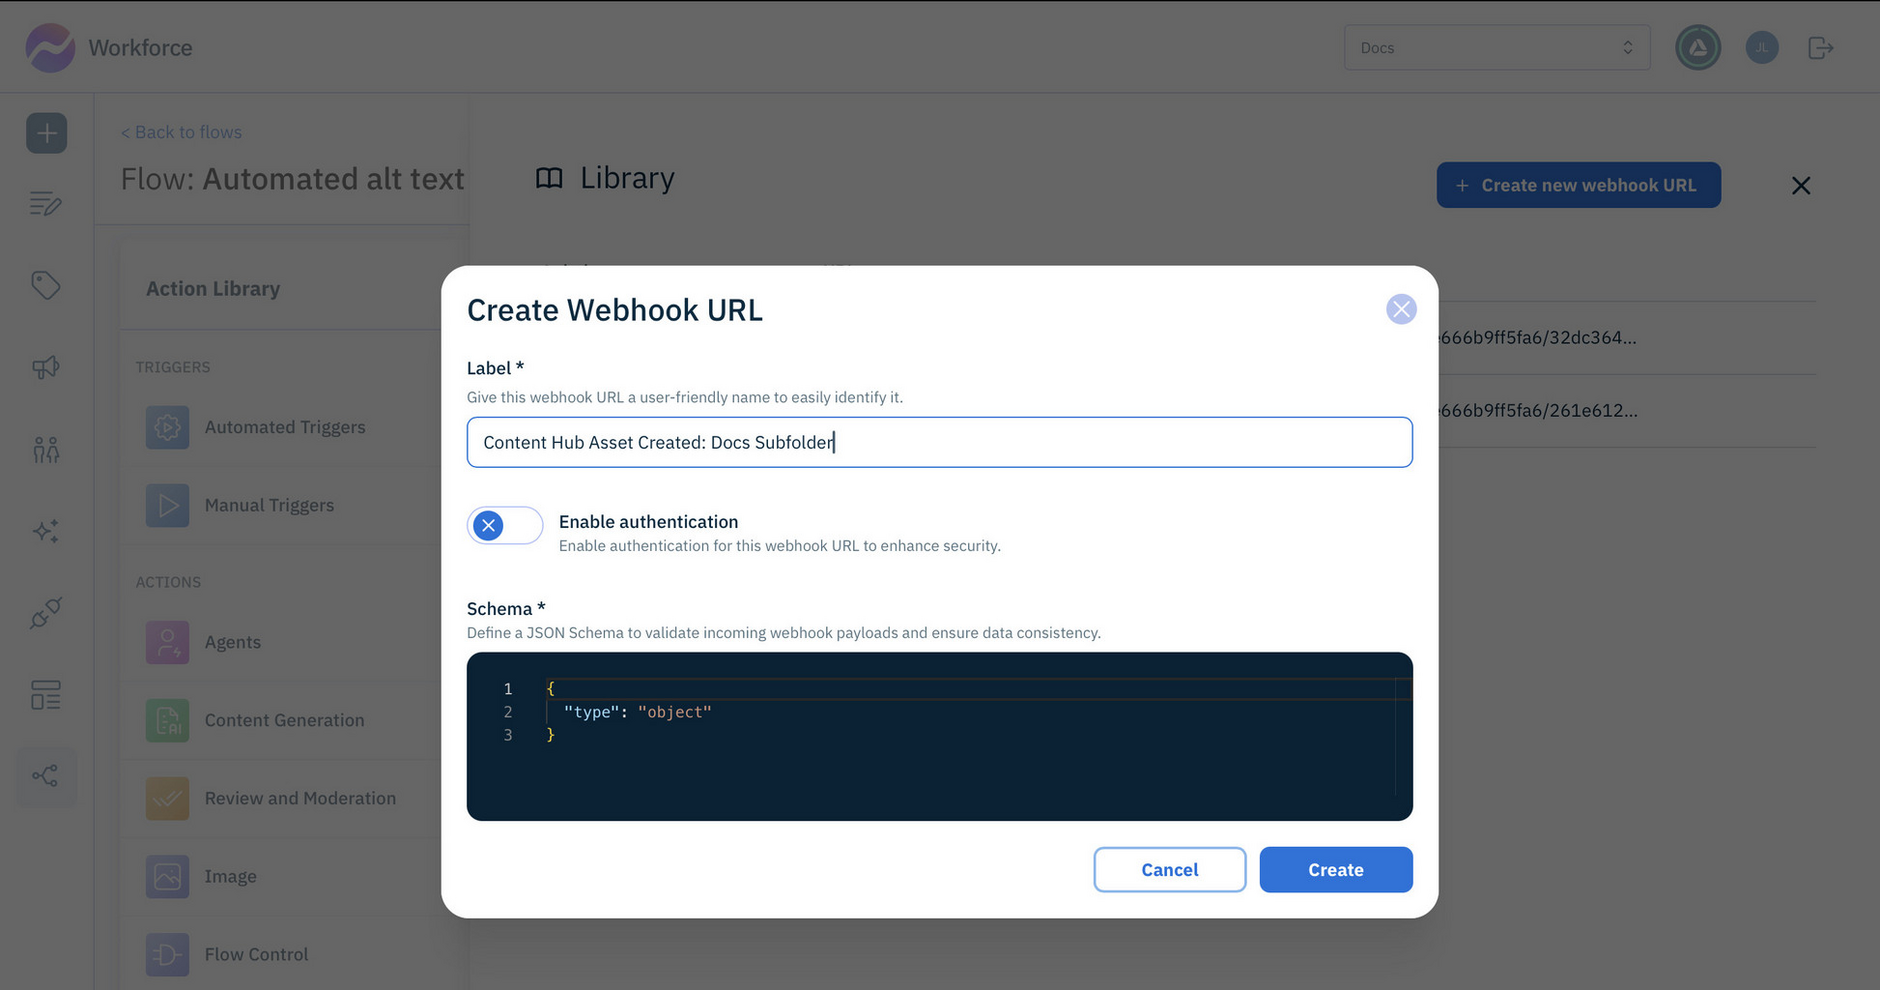The height and width of the screenshot is (990, 1880).
Task: Click the share/webhooks sidebar icon
Action: pyautogui.click(x=46, y=776)
